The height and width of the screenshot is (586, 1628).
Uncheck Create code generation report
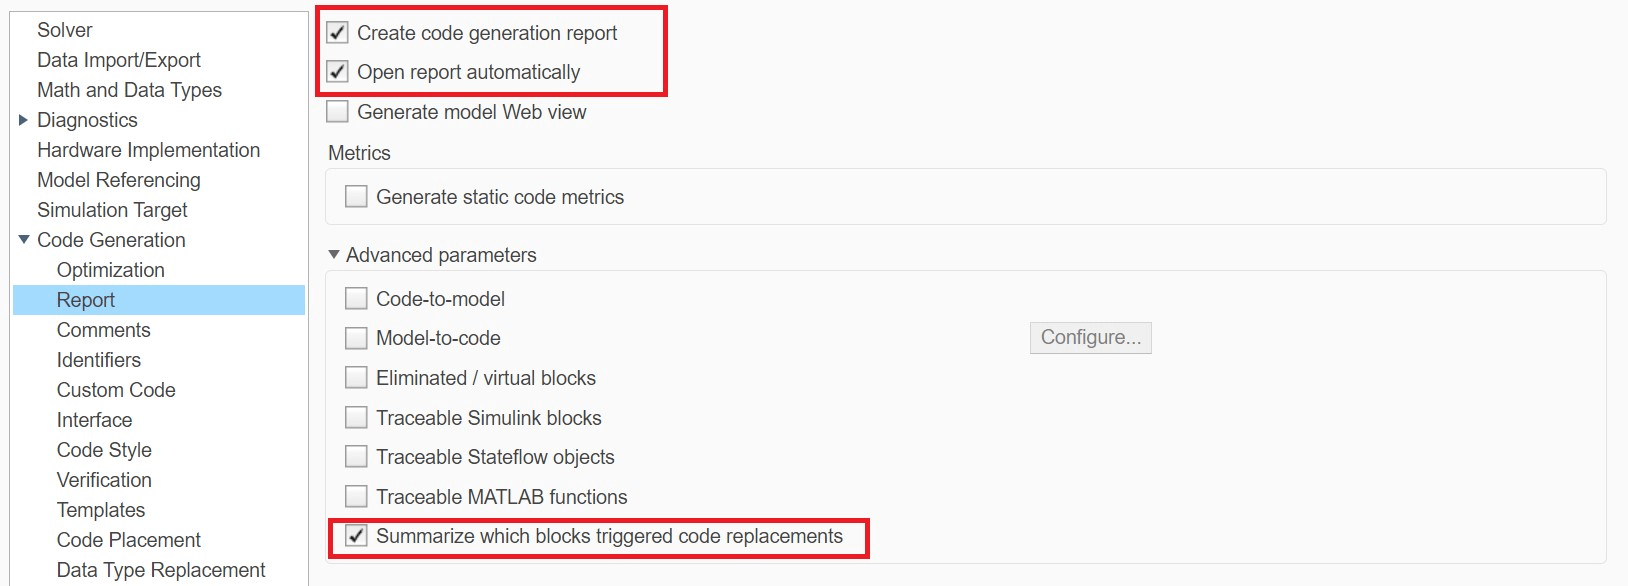338,33
